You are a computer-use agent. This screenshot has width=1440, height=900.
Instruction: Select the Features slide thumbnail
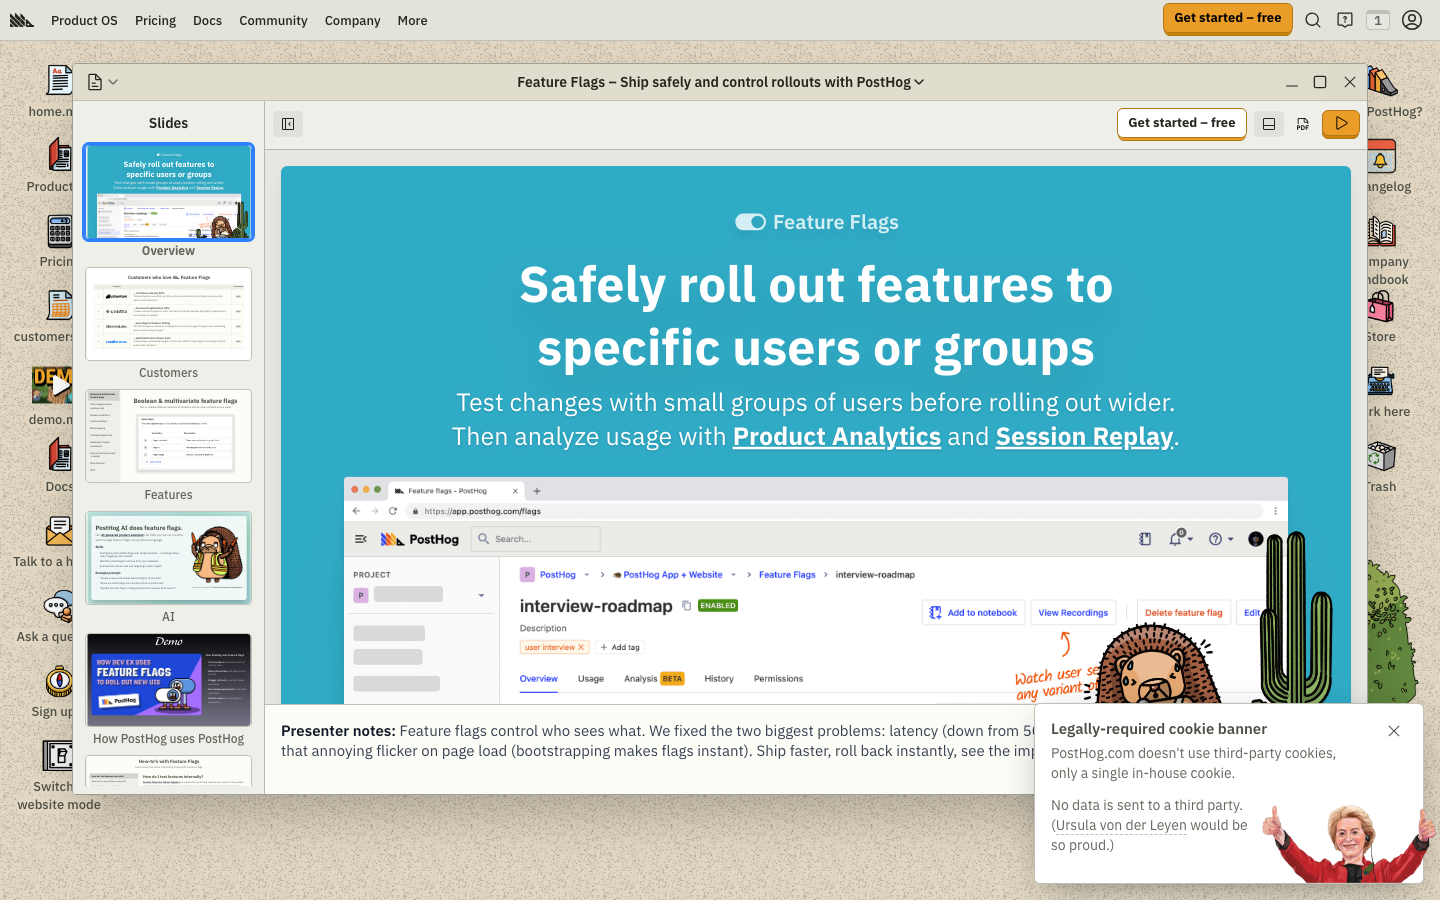click(168, 436)
